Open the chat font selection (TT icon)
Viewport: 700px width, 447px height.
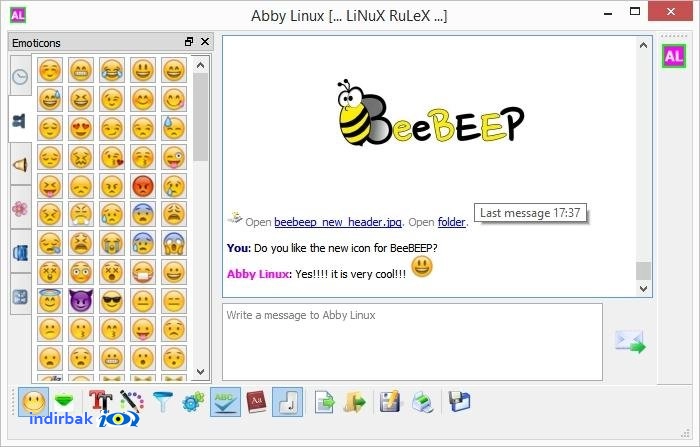point(100,400)
